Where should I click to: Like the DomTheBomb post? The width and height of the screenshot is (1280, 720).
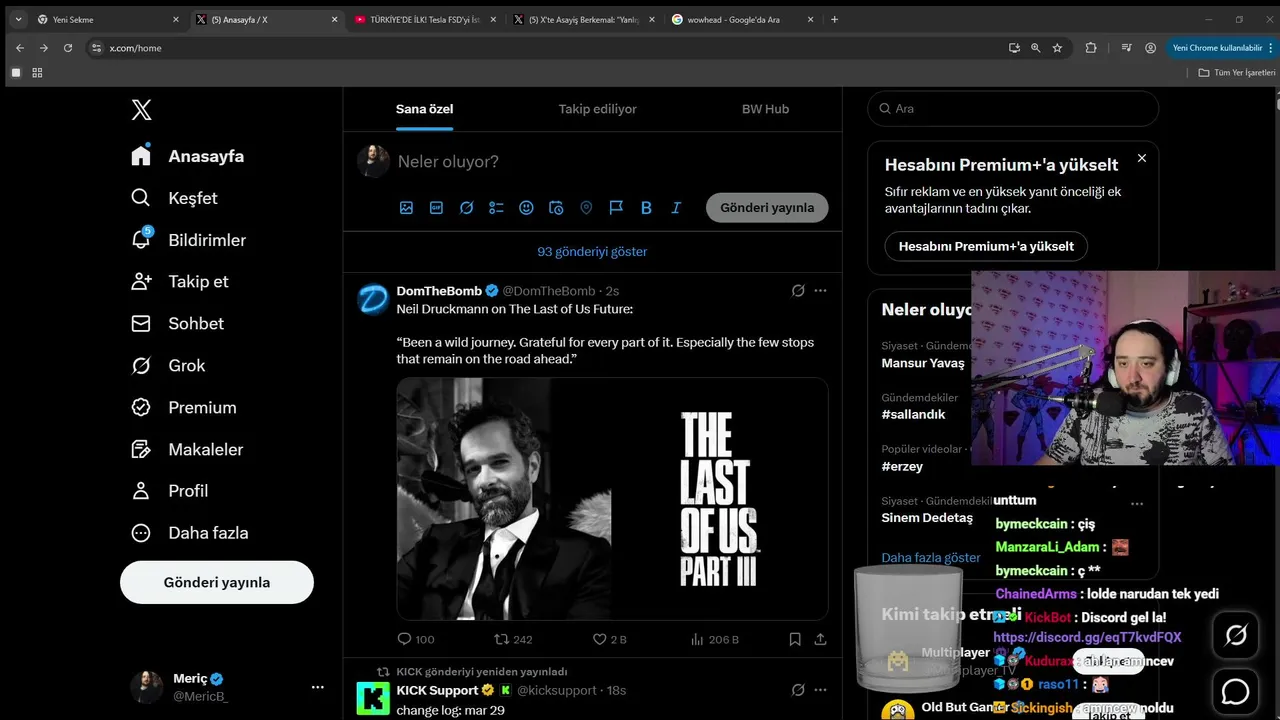click(609, 639)
